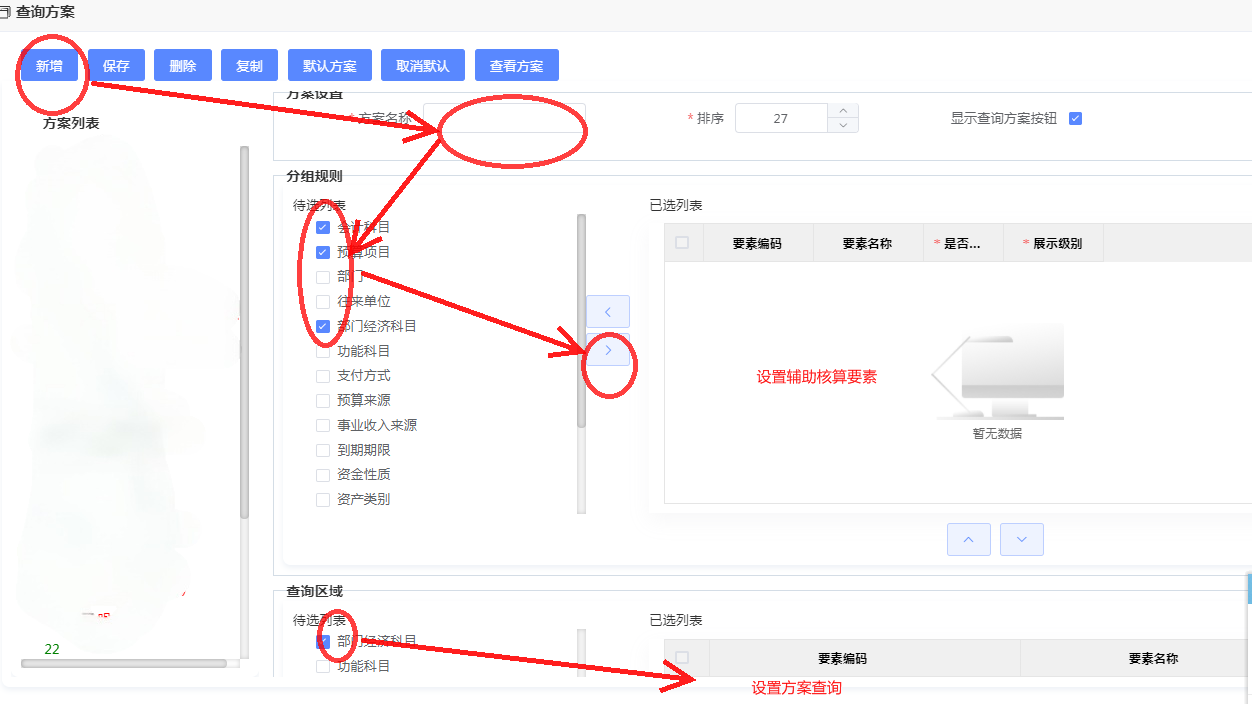Image resolution: width=1252 pixels, height=704 pixels.
Task: Click the 复制 button
Action: 249,66
